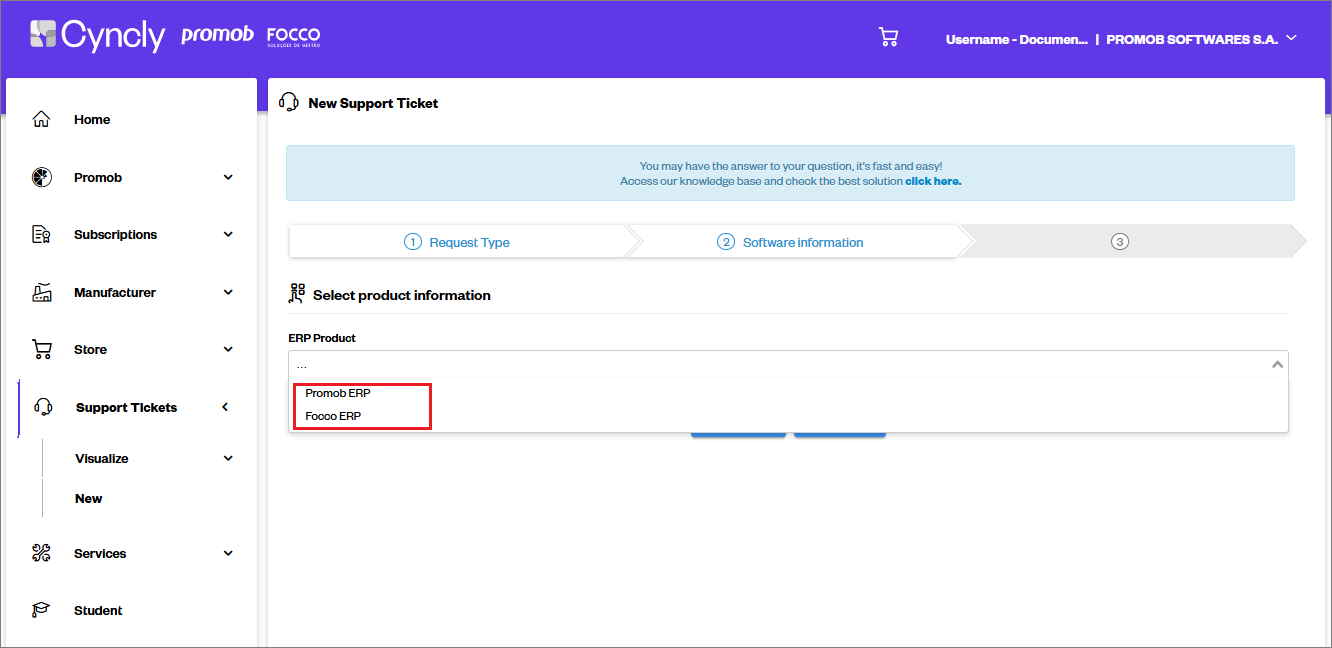Expand the Services menu chevron
The height and width of the screenshot is (648, 1332).
(x=228, y=553)
